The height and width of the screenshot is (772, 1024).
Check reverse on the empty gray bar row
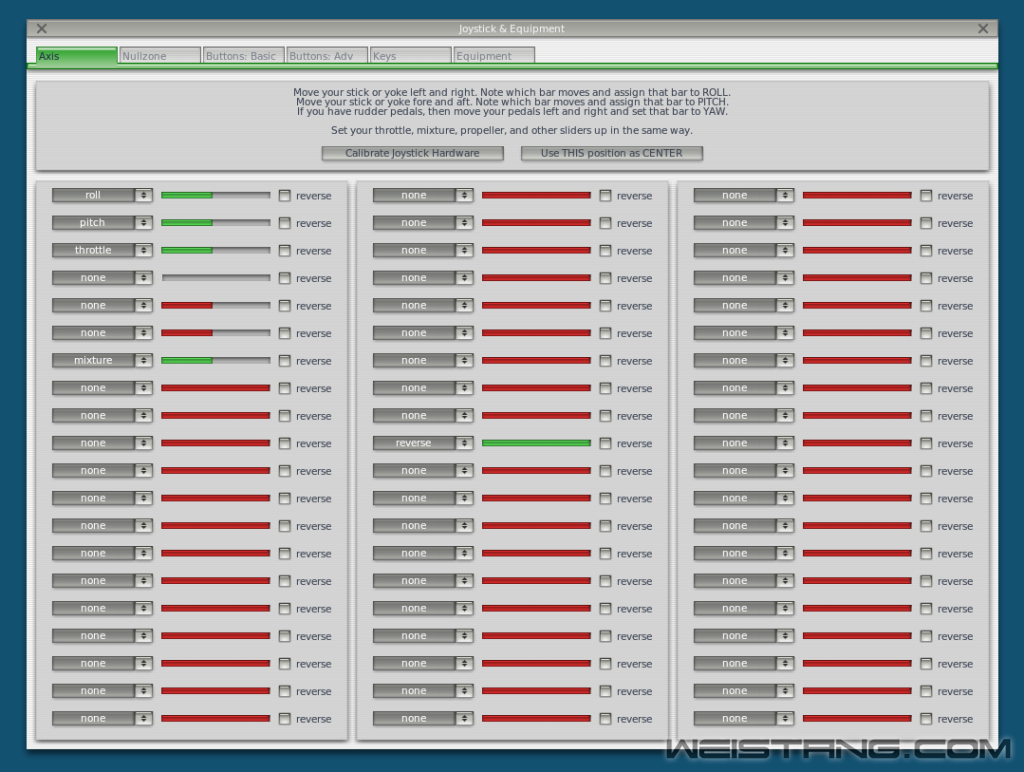[285, 278]
